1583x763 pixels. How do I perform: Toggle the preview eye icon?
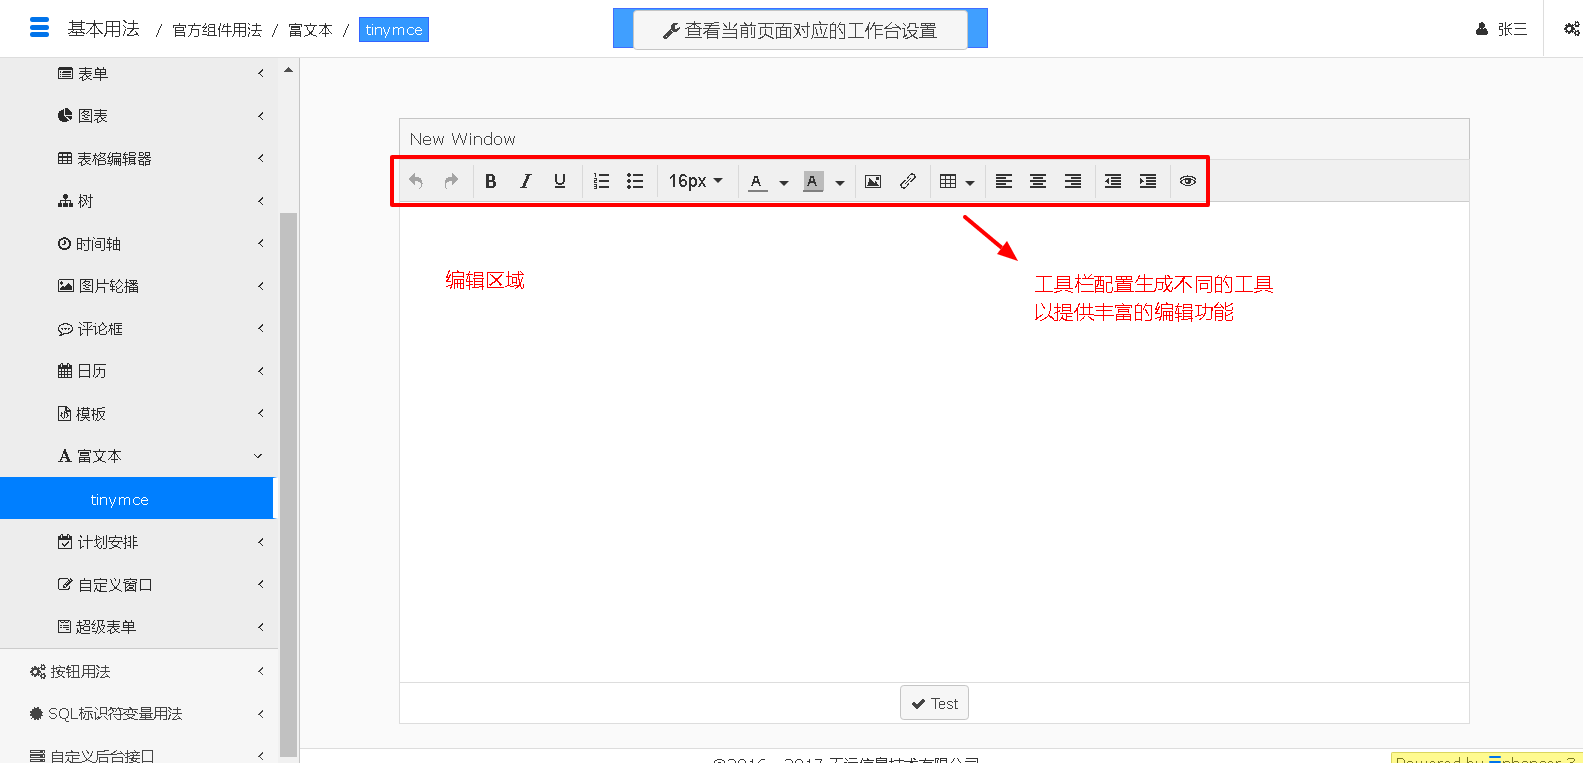point(1188,181)
